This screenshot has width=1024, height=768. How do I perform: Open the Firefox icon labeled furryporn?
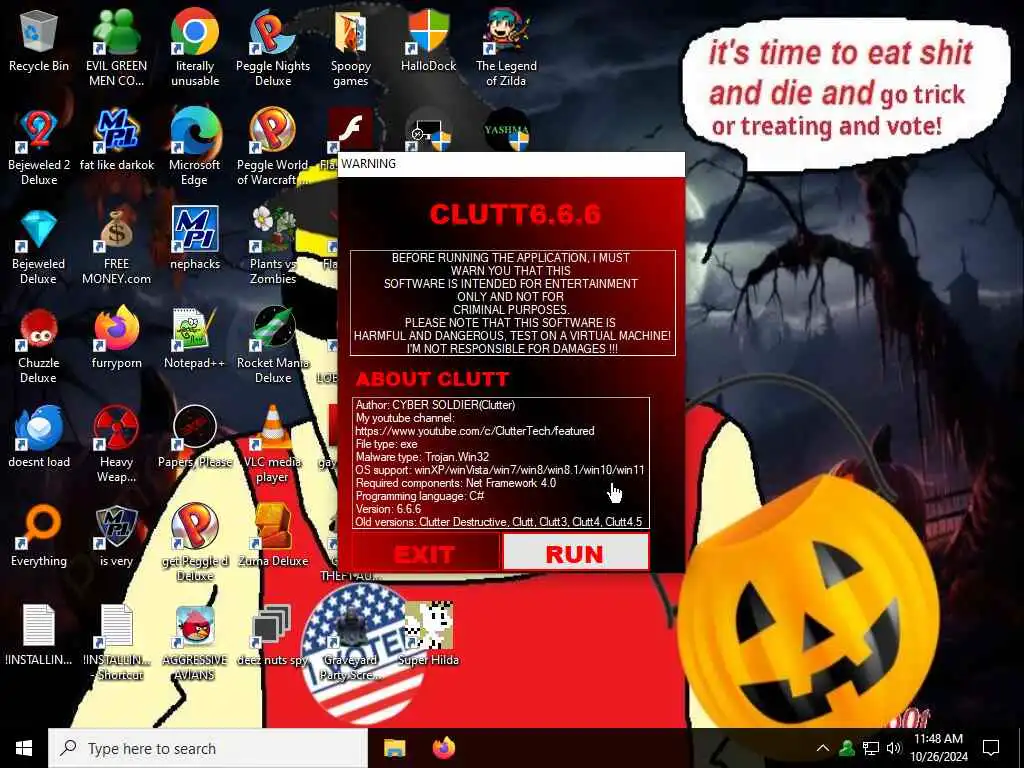pos(117,338)
